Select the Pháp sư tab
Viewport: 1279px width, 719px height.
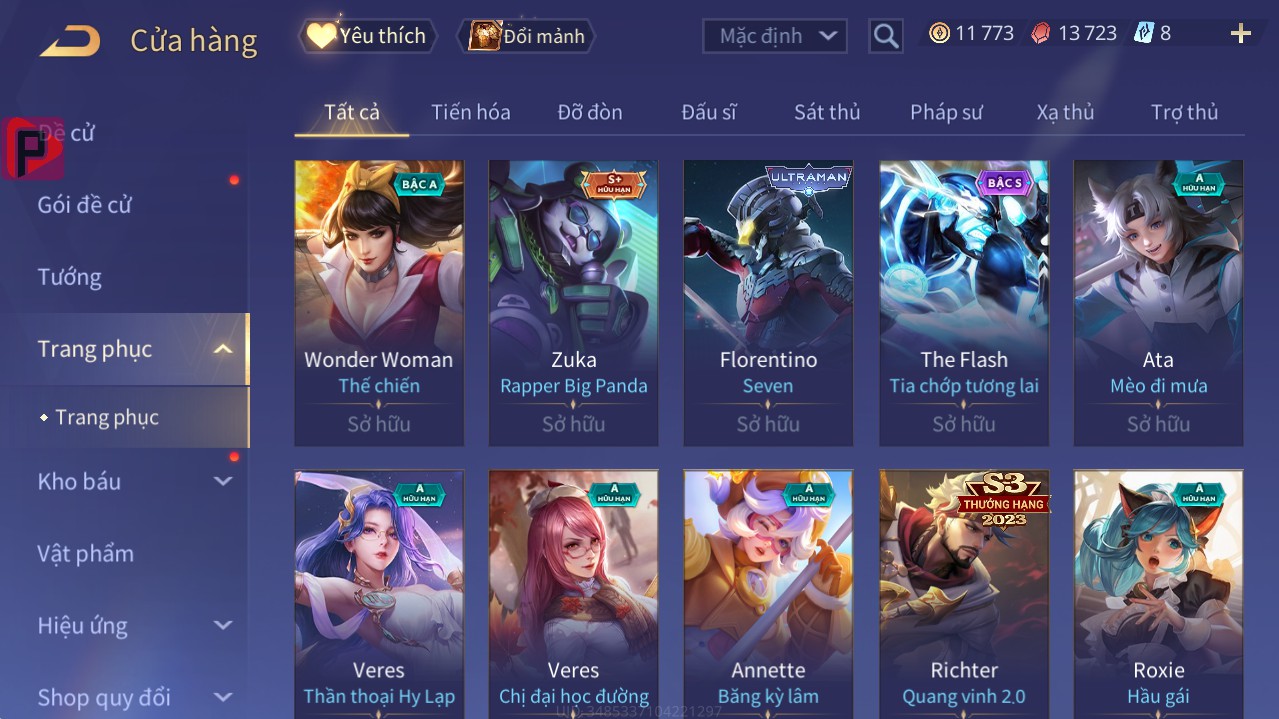coord(946,112)
